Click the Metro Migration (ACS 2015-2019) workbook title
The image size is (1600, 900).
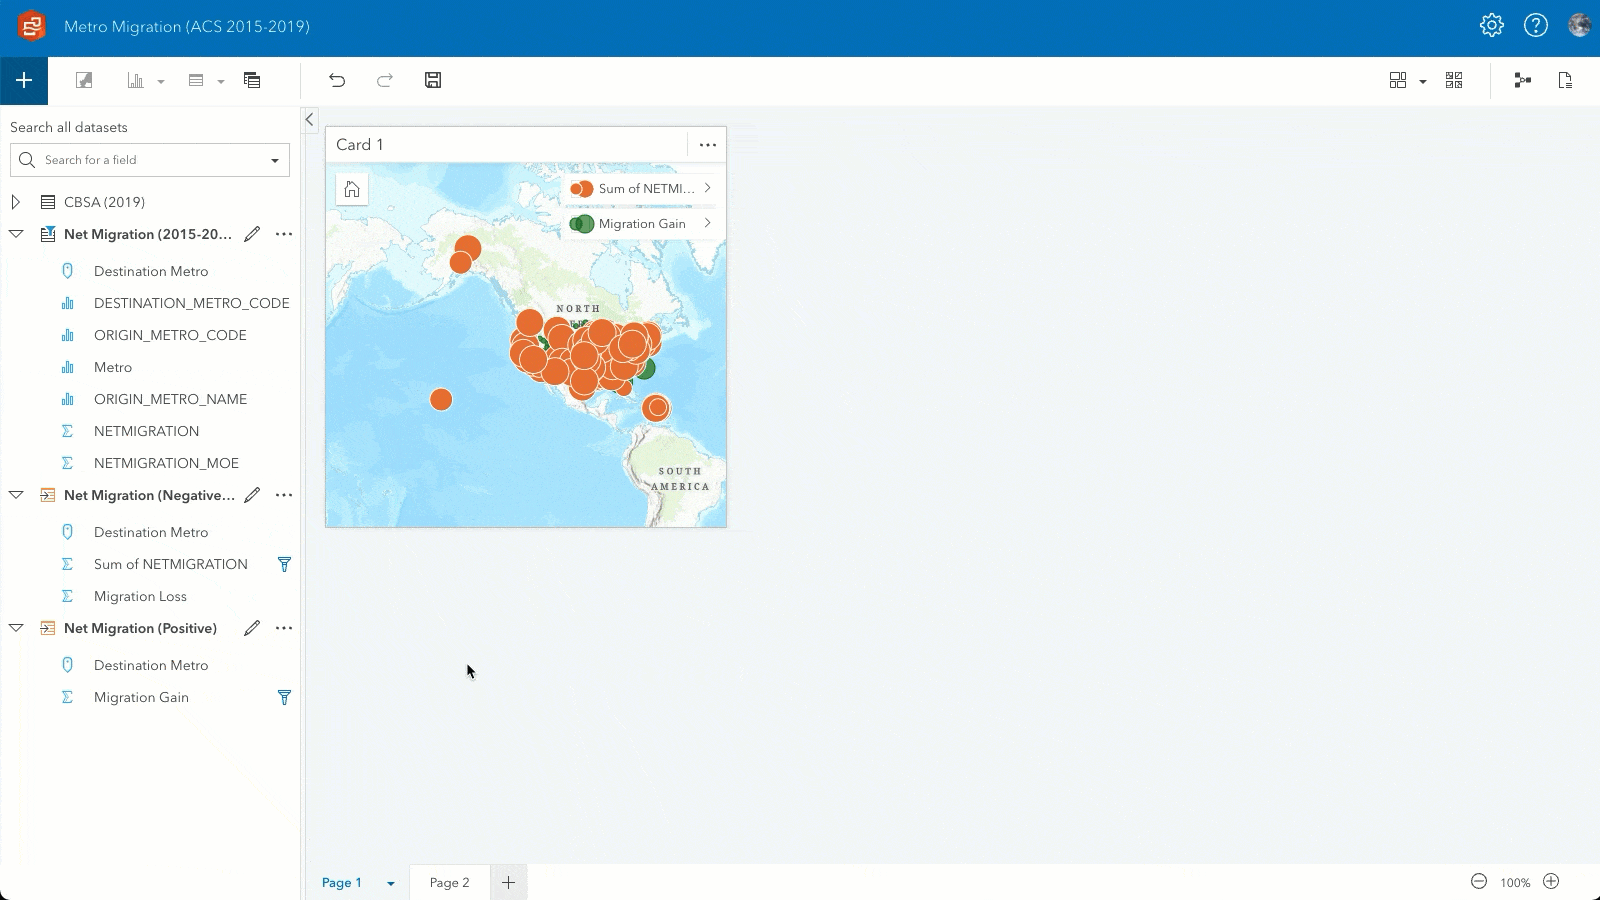point(187,27)
